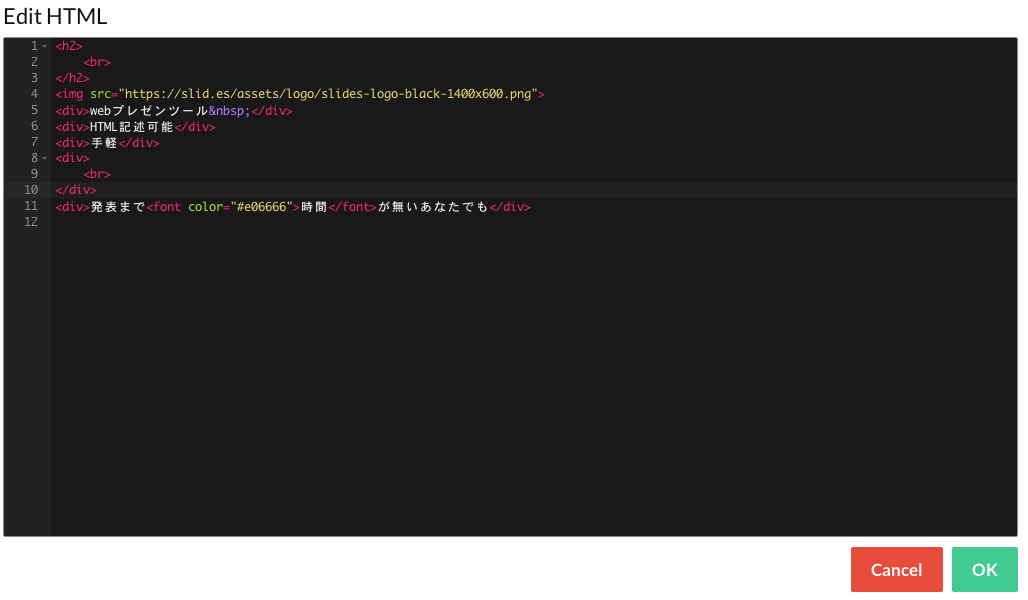Click the text 手軽 on line 7

pos(104,143)
